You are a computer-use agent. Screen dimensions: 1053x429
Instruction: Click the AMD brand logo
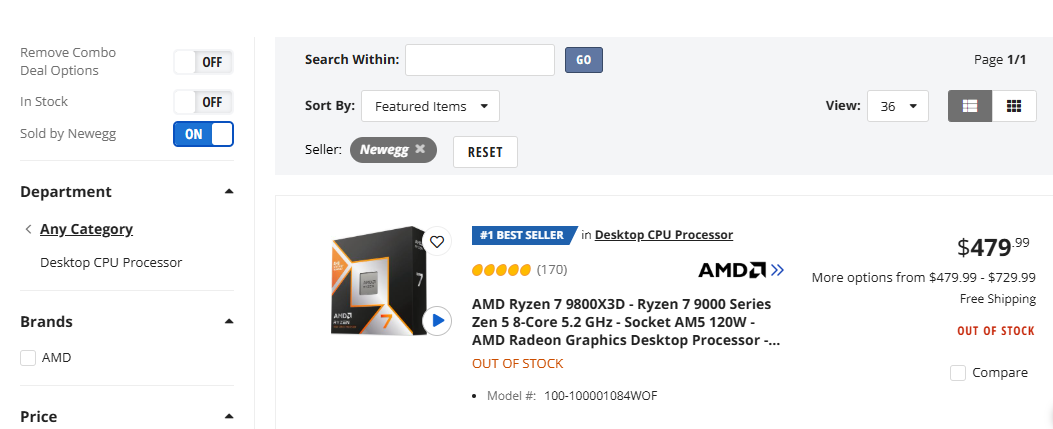coord(740,270)
